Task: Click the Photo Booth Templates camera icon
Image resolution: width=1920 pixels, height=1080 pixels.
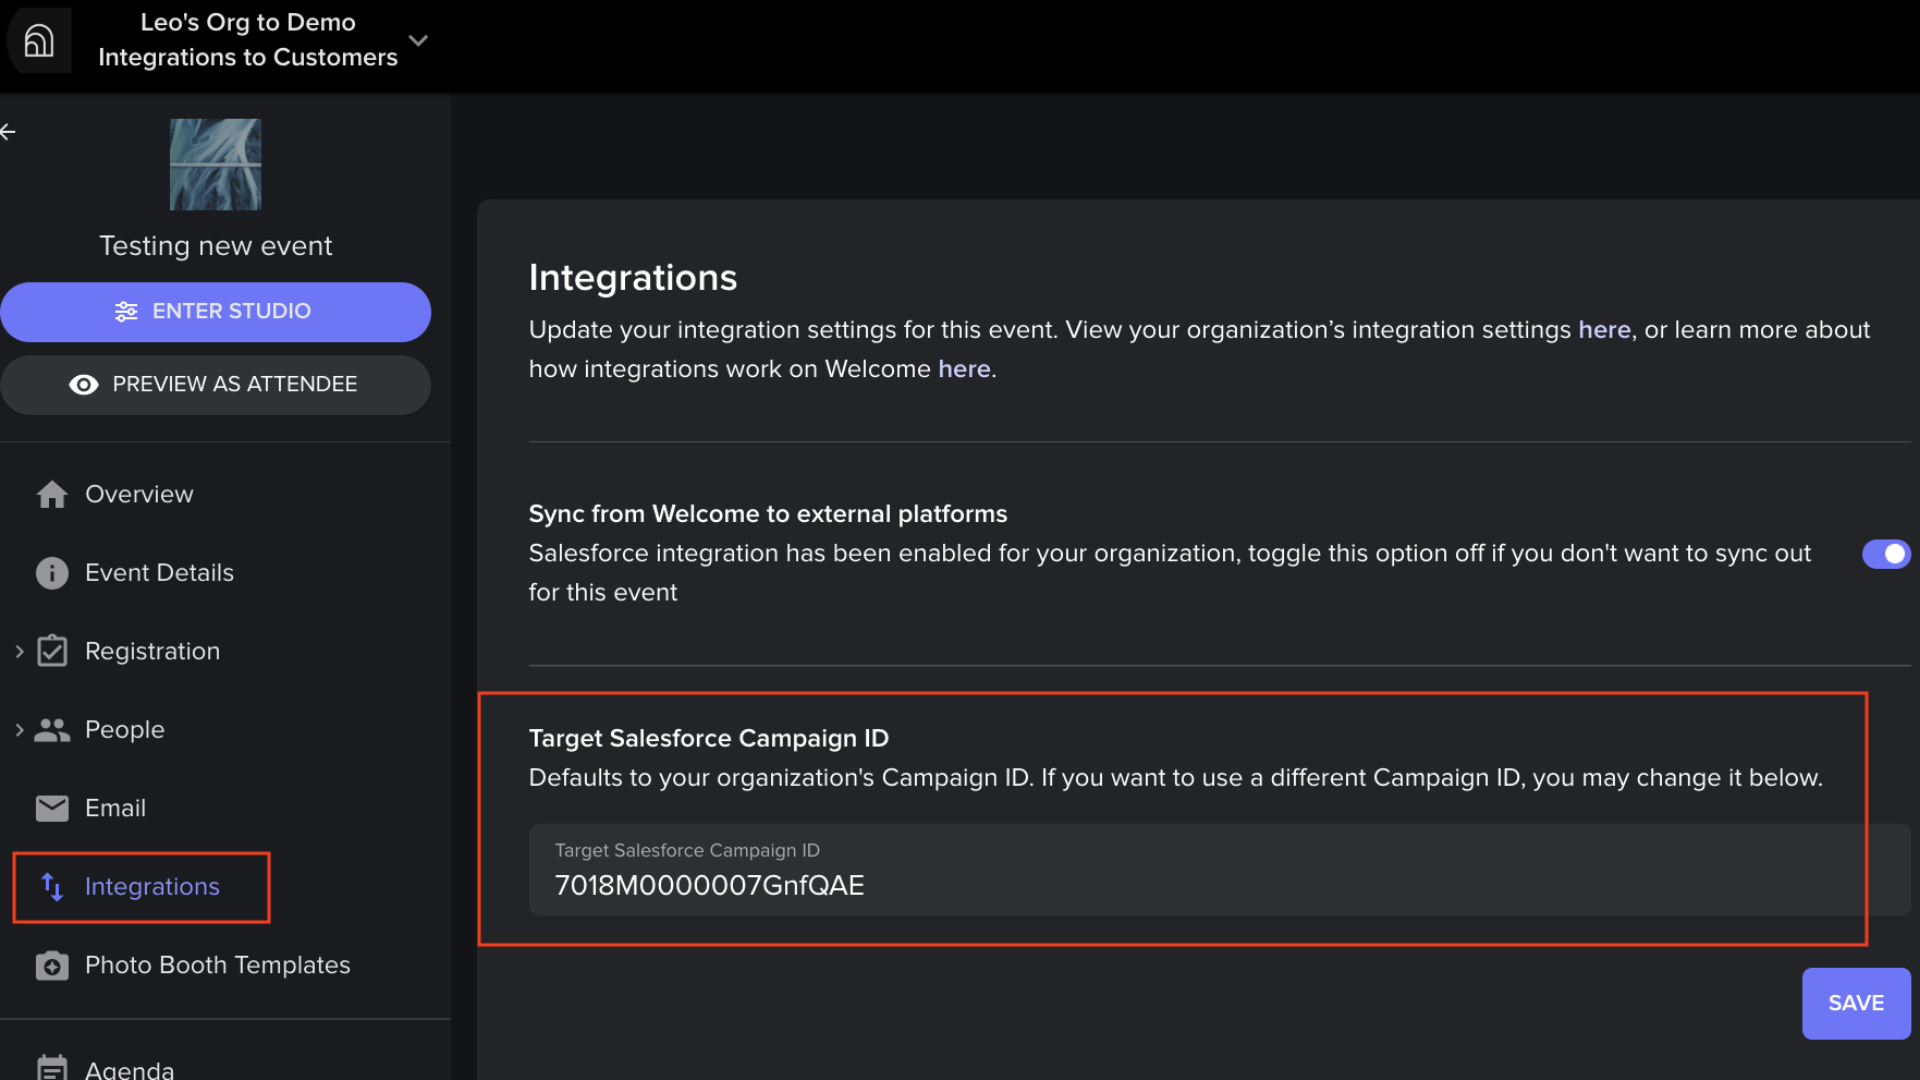Action: [52, 966]
